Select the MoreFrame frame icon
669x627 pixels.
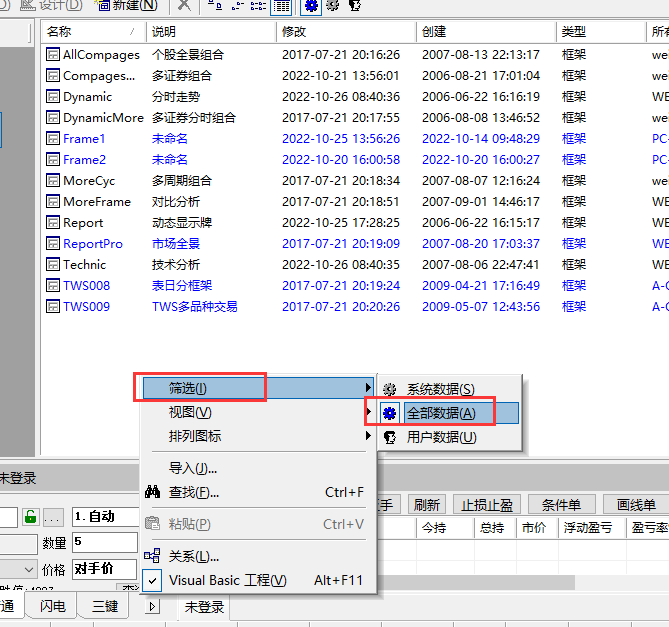click(52, 201)
